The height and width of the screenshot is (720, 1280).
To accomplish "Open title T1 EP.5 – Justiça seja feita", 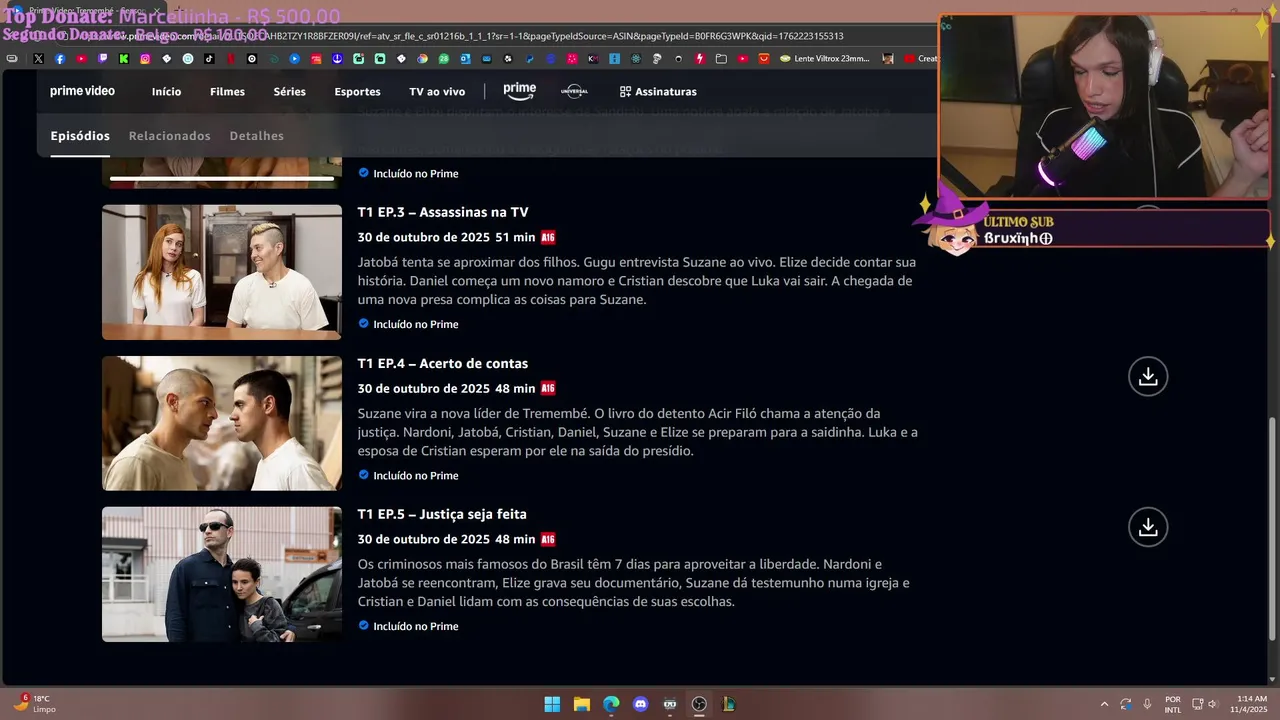I will [442, 514].
